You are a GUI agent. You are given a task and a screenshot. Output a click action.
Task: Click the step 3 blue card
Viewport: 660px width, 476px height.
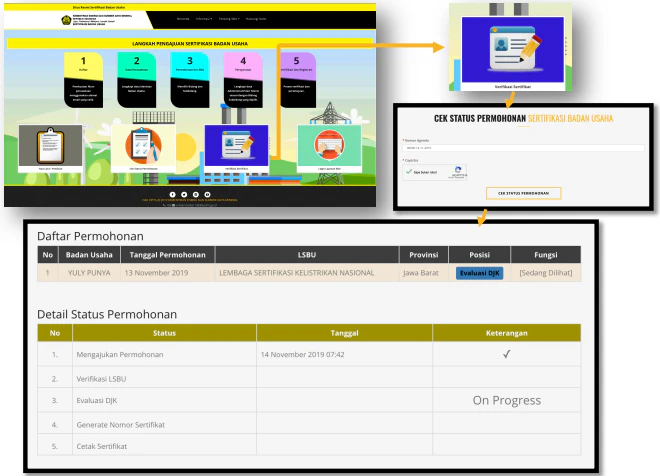tap(189, 66)
